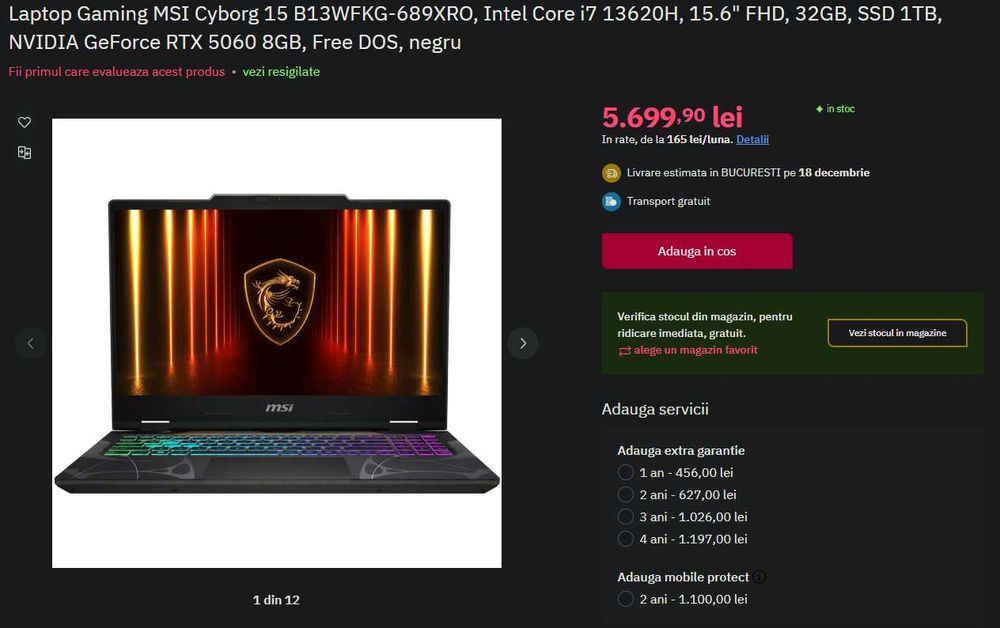The width and height of the screenshot is (1000, 628).
Task: Click Adauga in cos button
Action: (x=697, y=251)
